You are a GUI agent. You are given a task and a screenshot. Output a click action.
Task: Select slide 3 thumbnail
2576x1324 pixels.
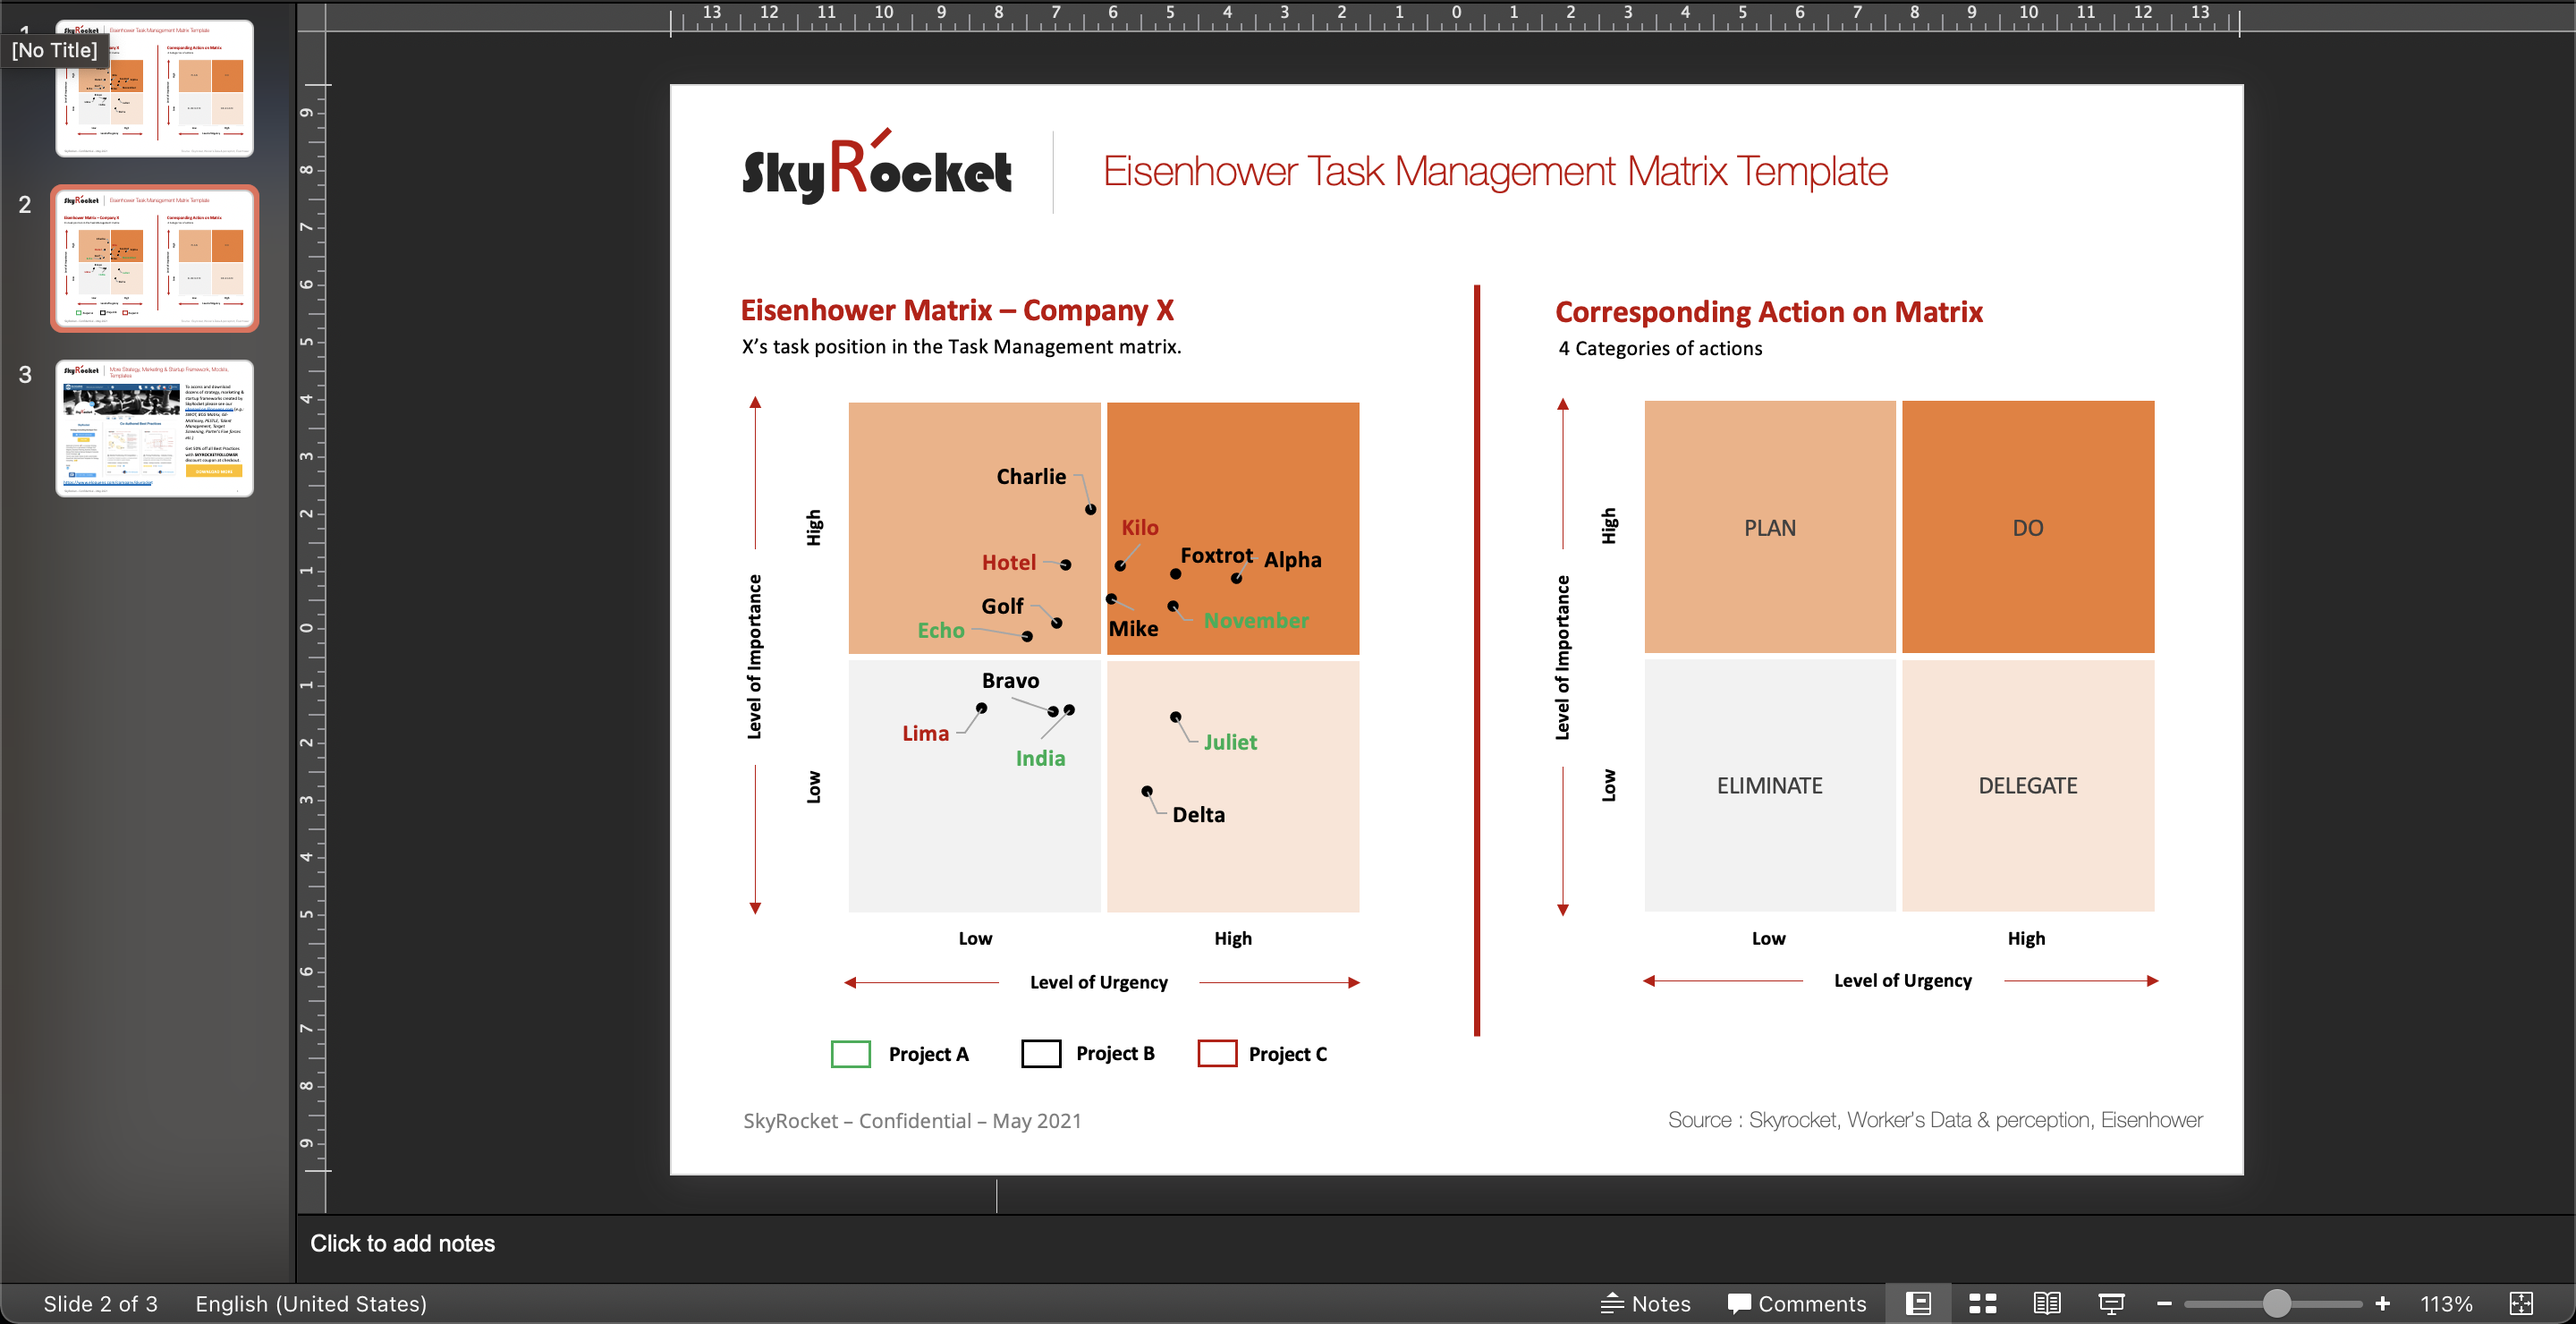click(x=155, y=429)
